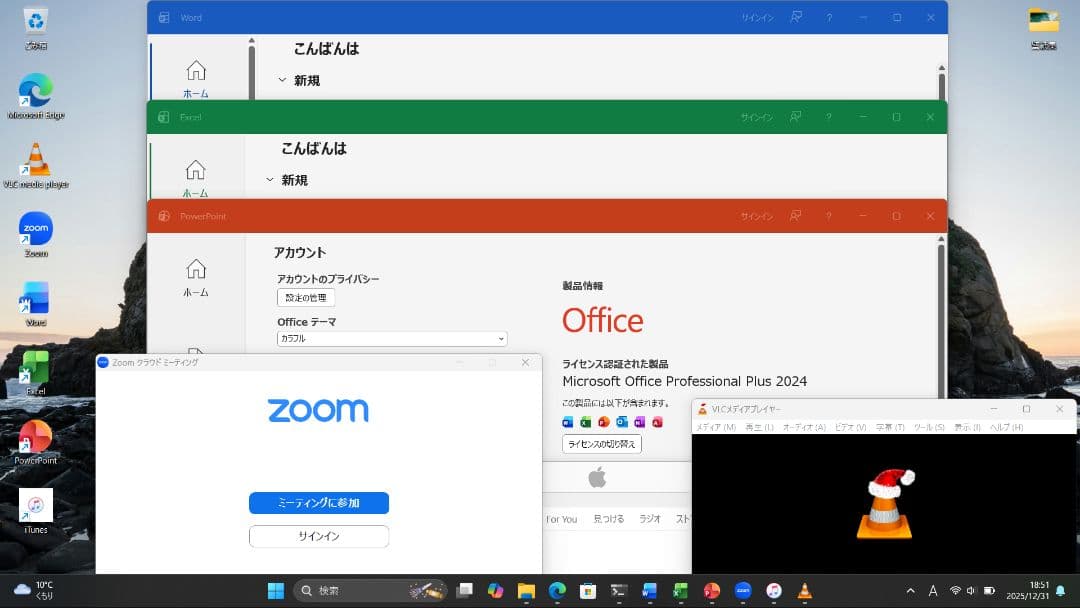Click the サインイン button in Zoom

(318, 537)
